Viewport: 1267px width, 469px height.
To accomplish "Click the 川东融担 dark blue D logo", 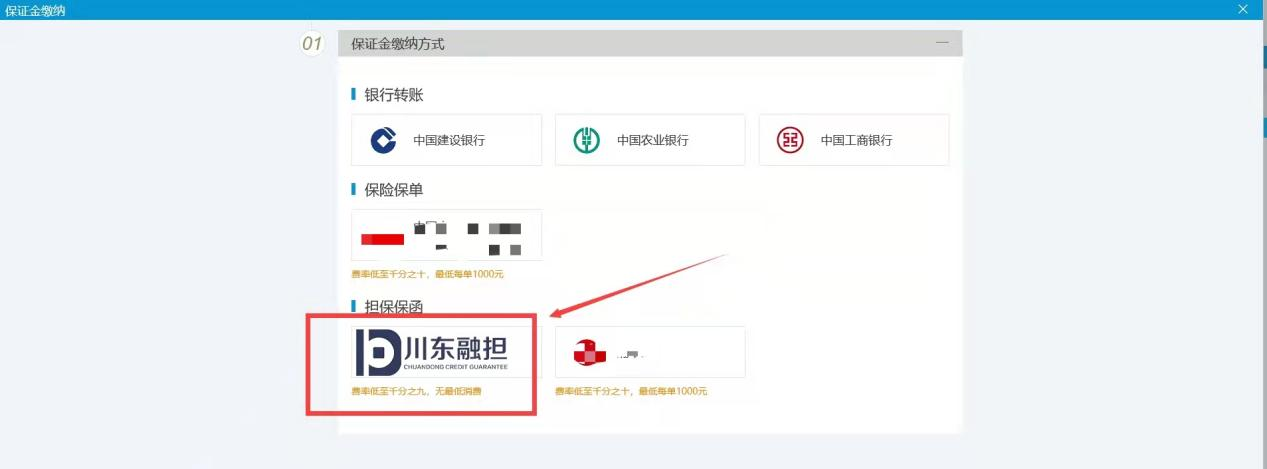I will point(378,351).
